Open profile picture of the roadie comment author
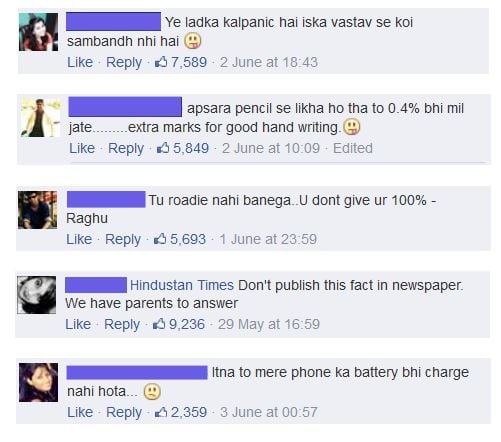 point(38,210)
